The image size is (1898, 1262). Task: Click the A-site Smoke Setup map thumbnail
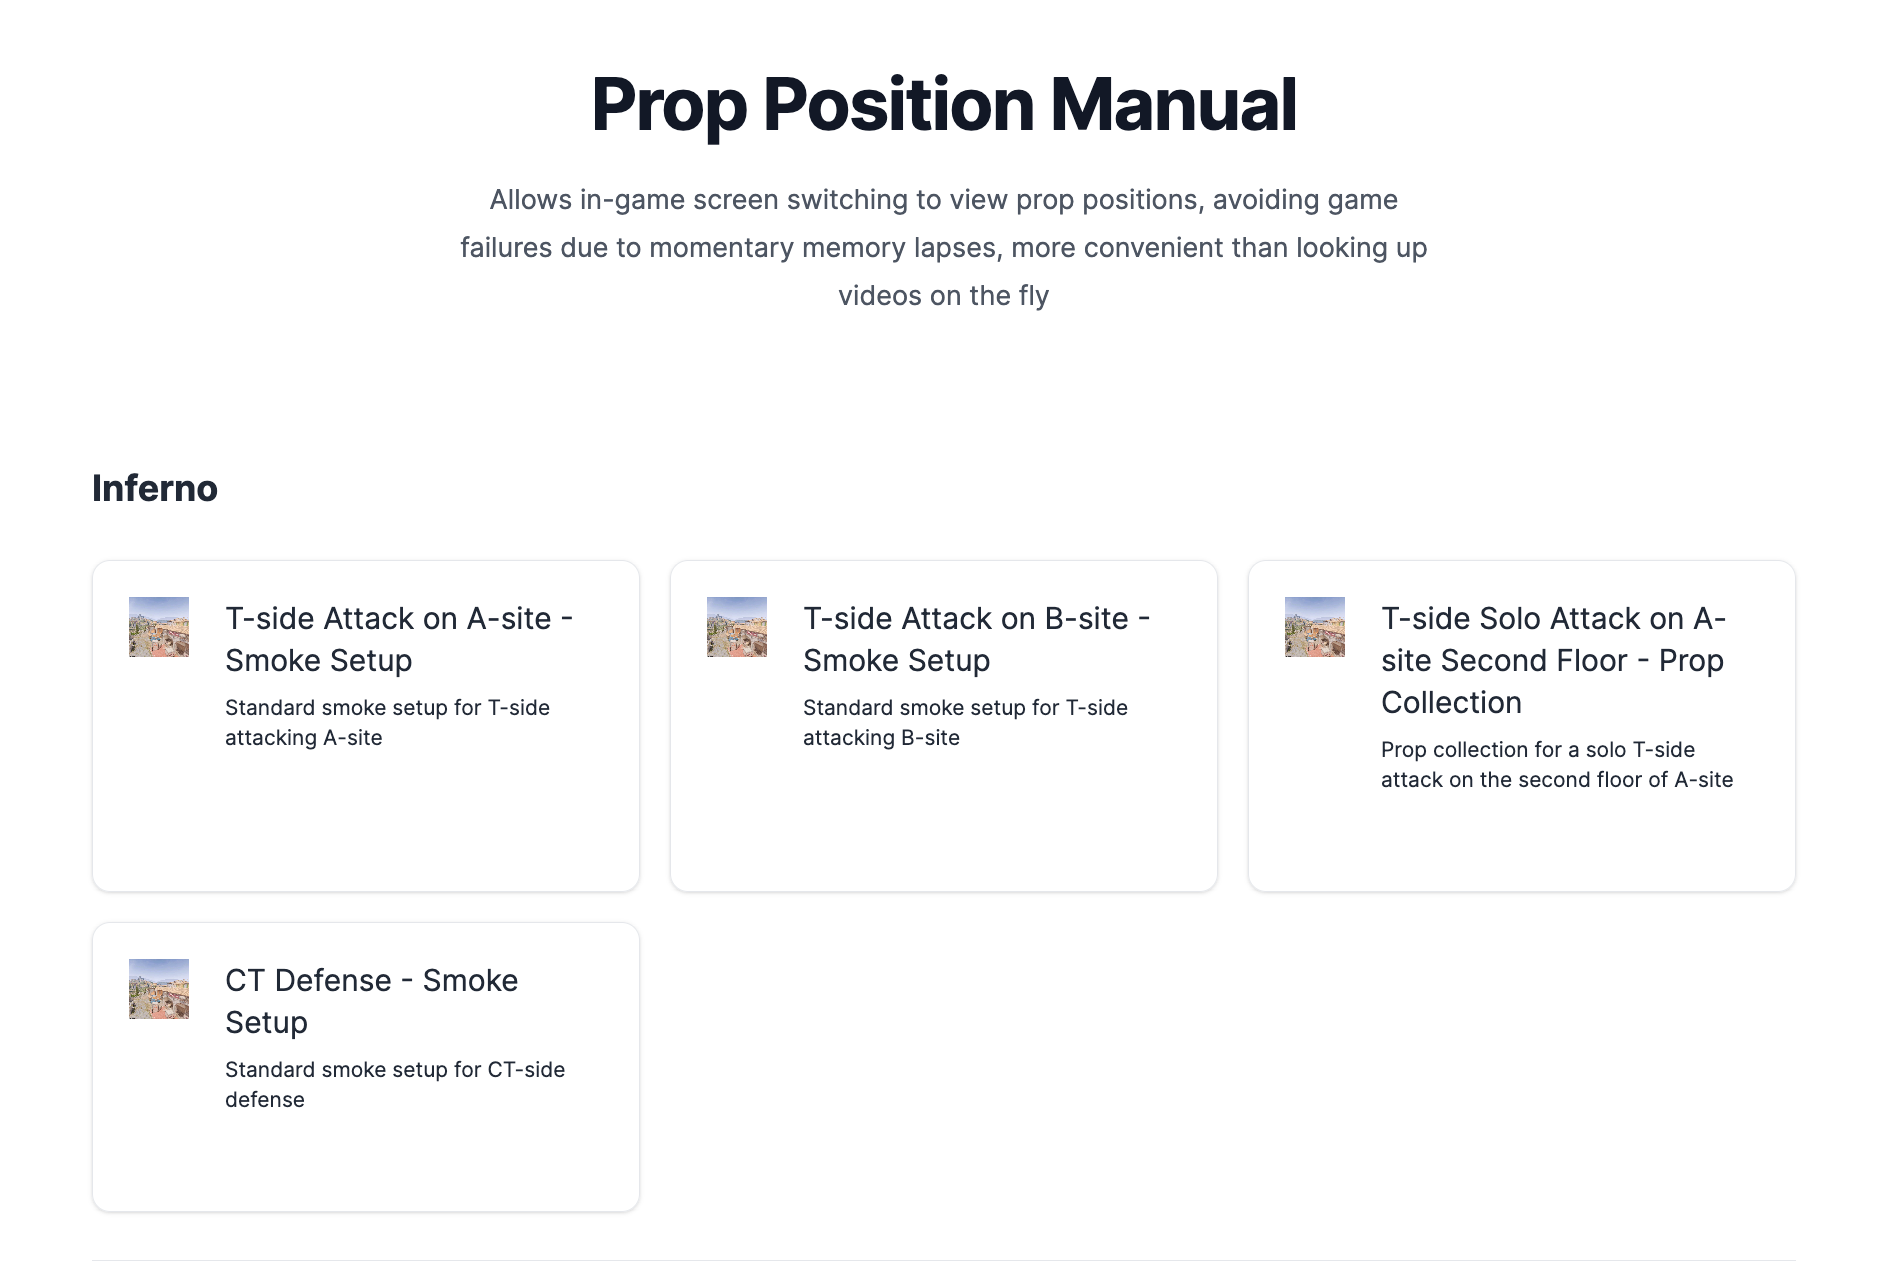coord(159,627)
